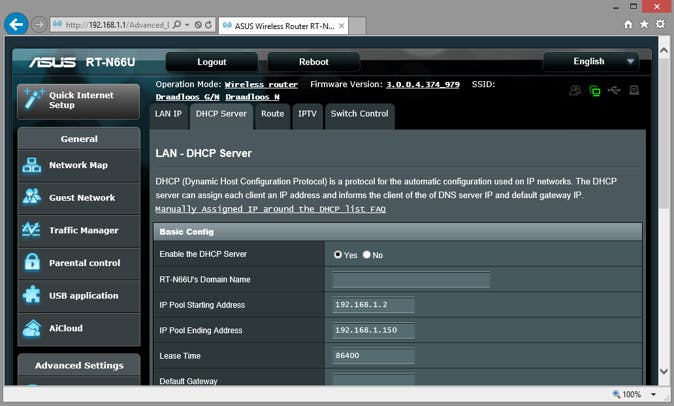The image size is (674, 406).
Task: Click the IP Pool Ending Address field
Action: (x=374, y=330)
